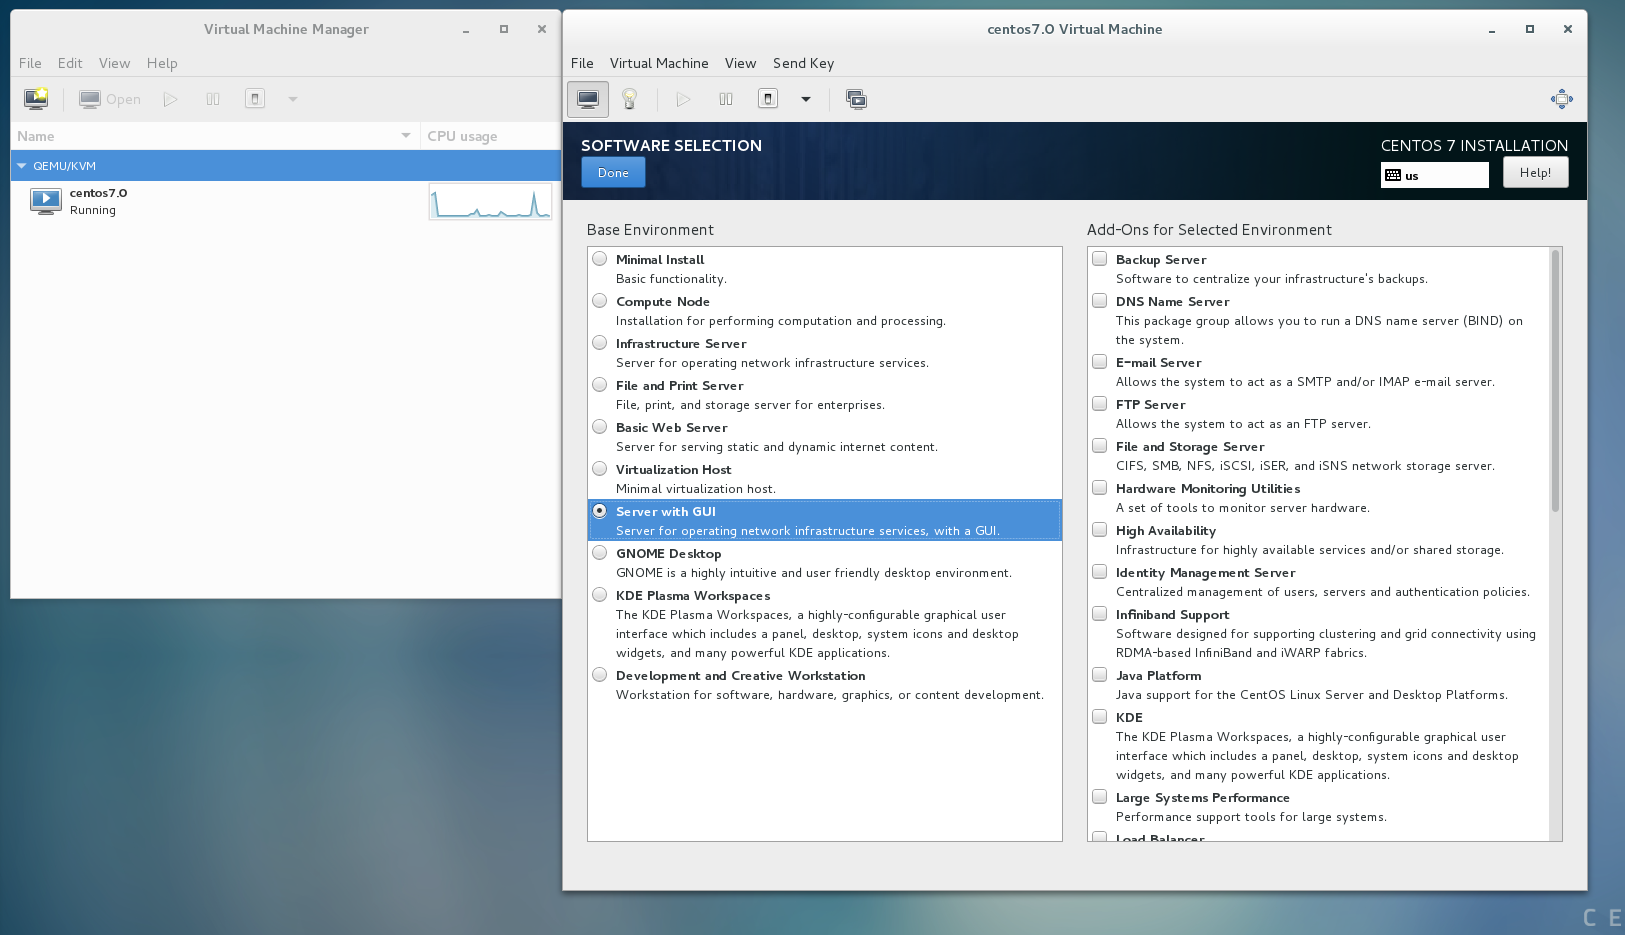Click the run play icon in Virtual Machine Manager toolbar
Viewport: 1625px width, 935px height.
coord(171,99)
